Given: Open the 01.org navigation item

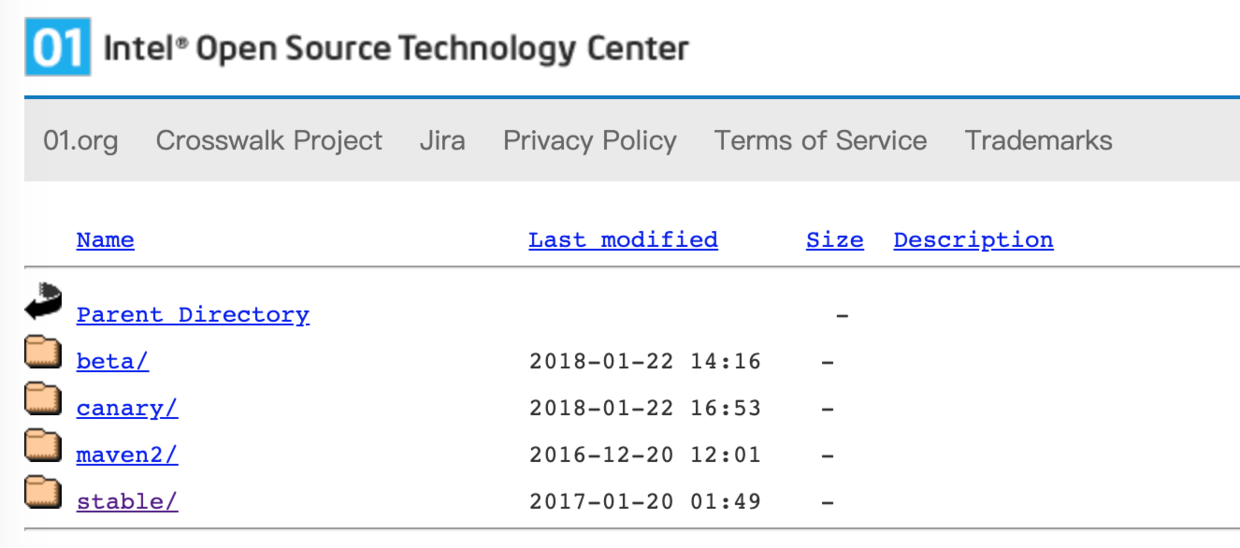Looking at the screenshot, I should pyautogui.click(x=80, y=141).
